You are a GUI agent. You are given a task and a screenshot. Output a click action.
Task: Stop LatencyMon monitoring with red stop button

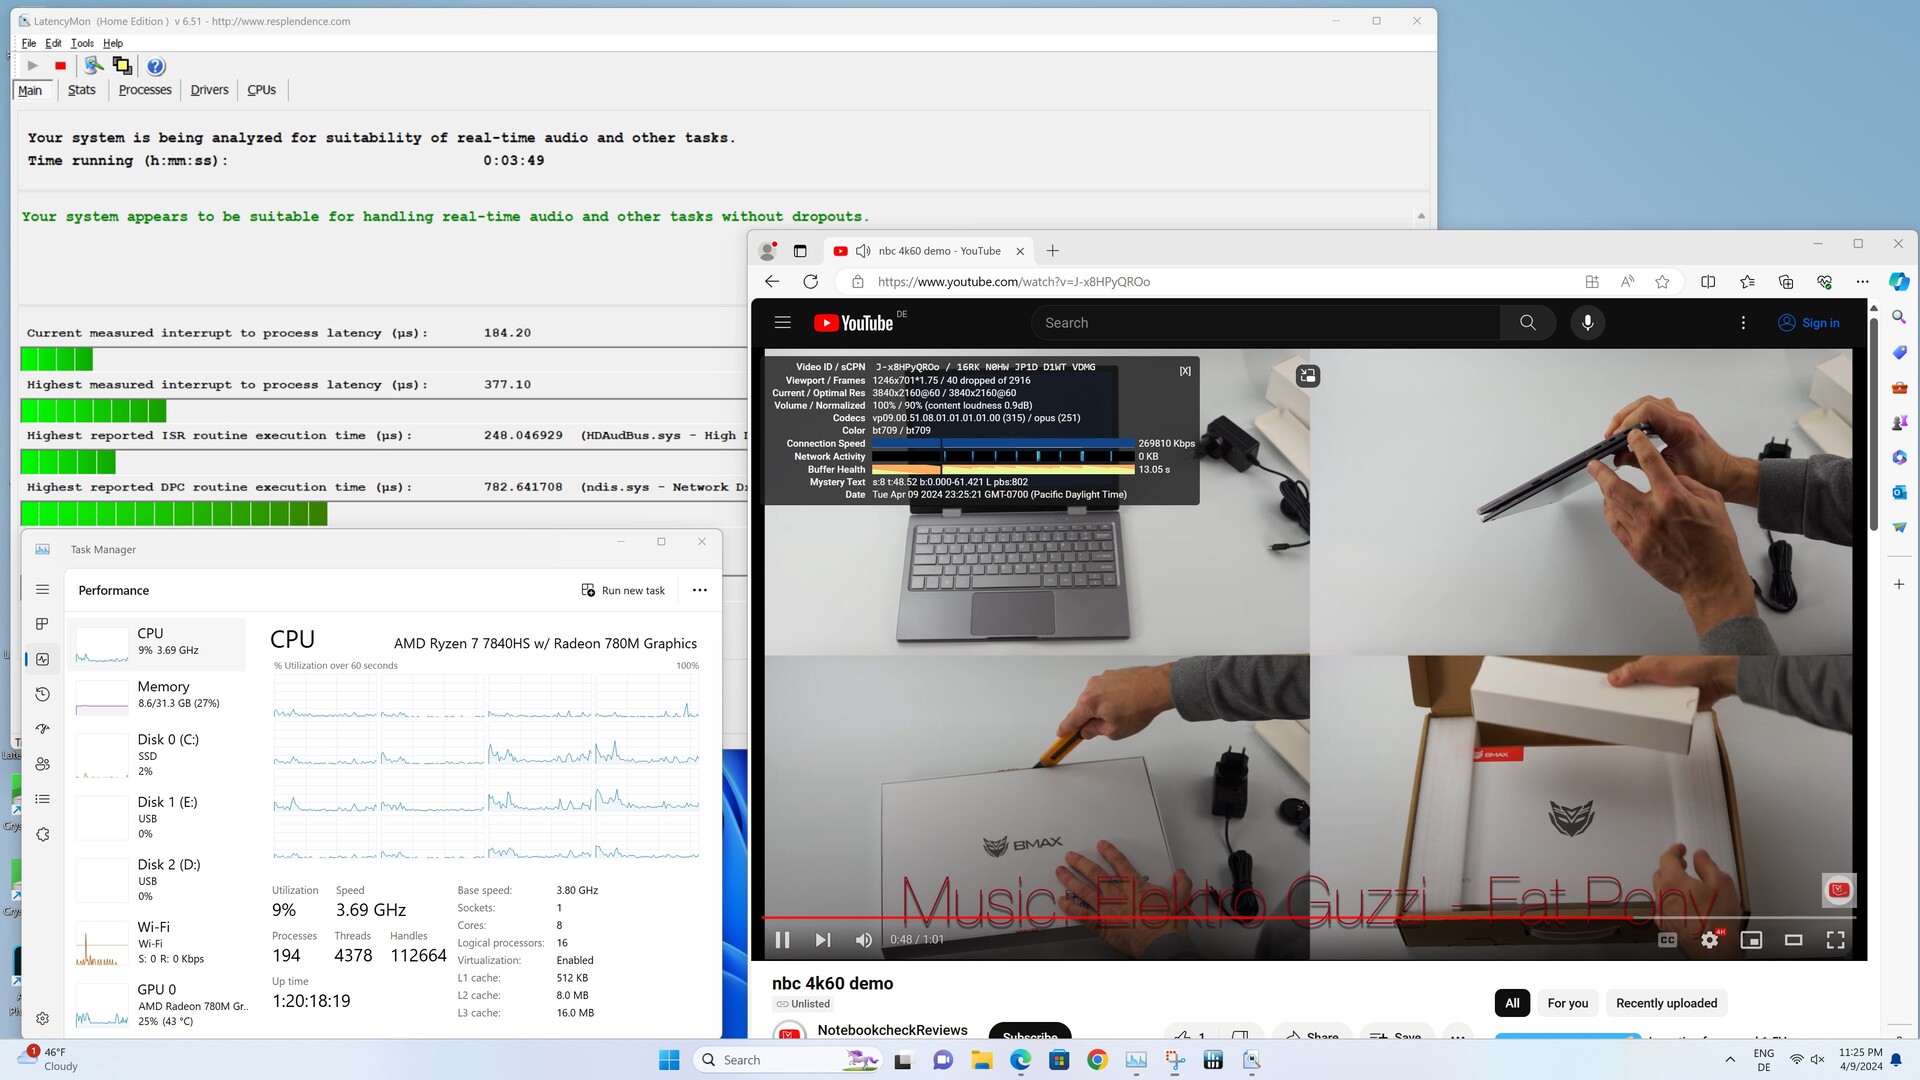61,66
